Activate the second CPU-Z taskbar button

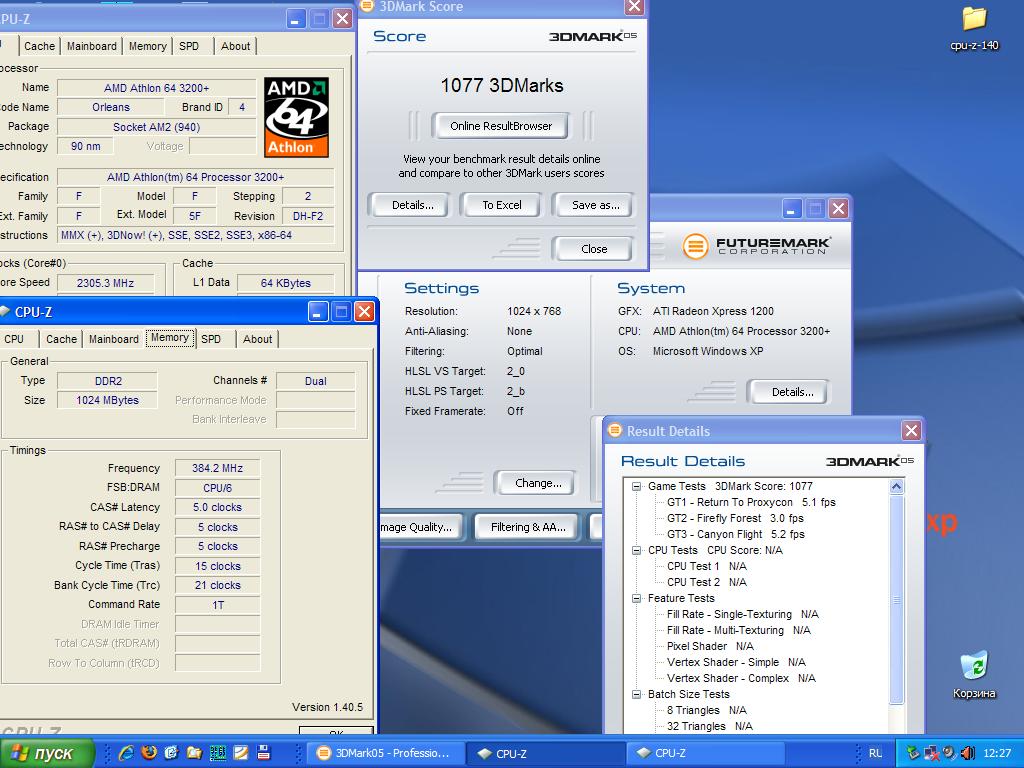(x=705, y=753)
